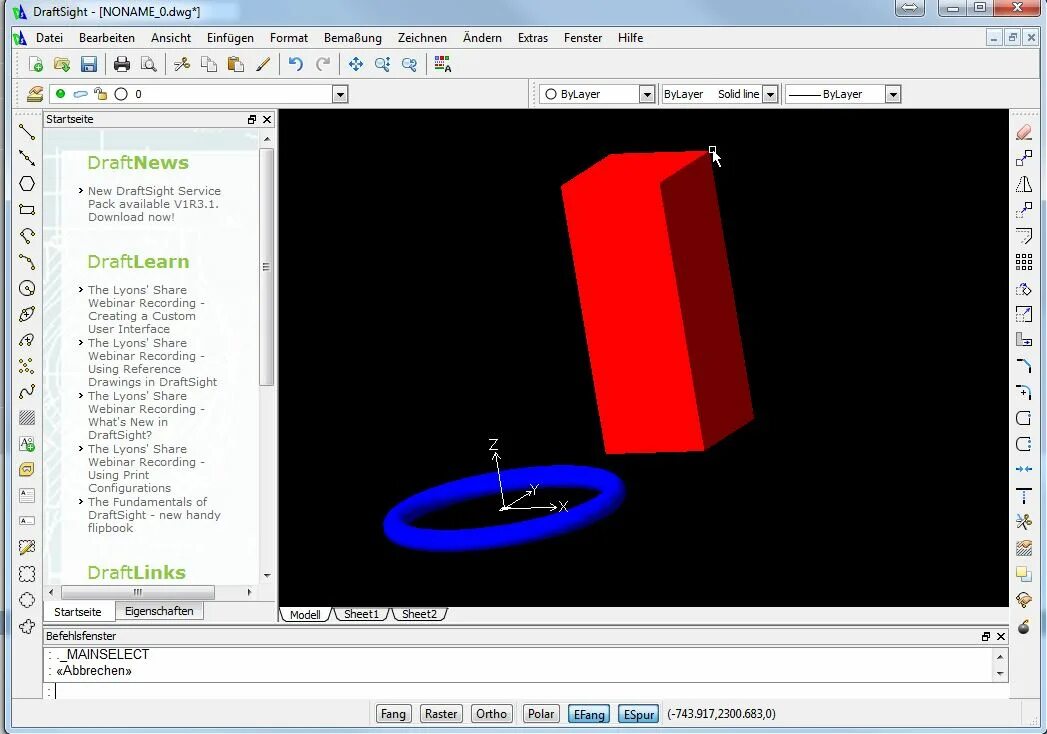Viewport: 1047px width, 734px height.
Task: Click the Redo arrow icon
Action: point(323,64)
